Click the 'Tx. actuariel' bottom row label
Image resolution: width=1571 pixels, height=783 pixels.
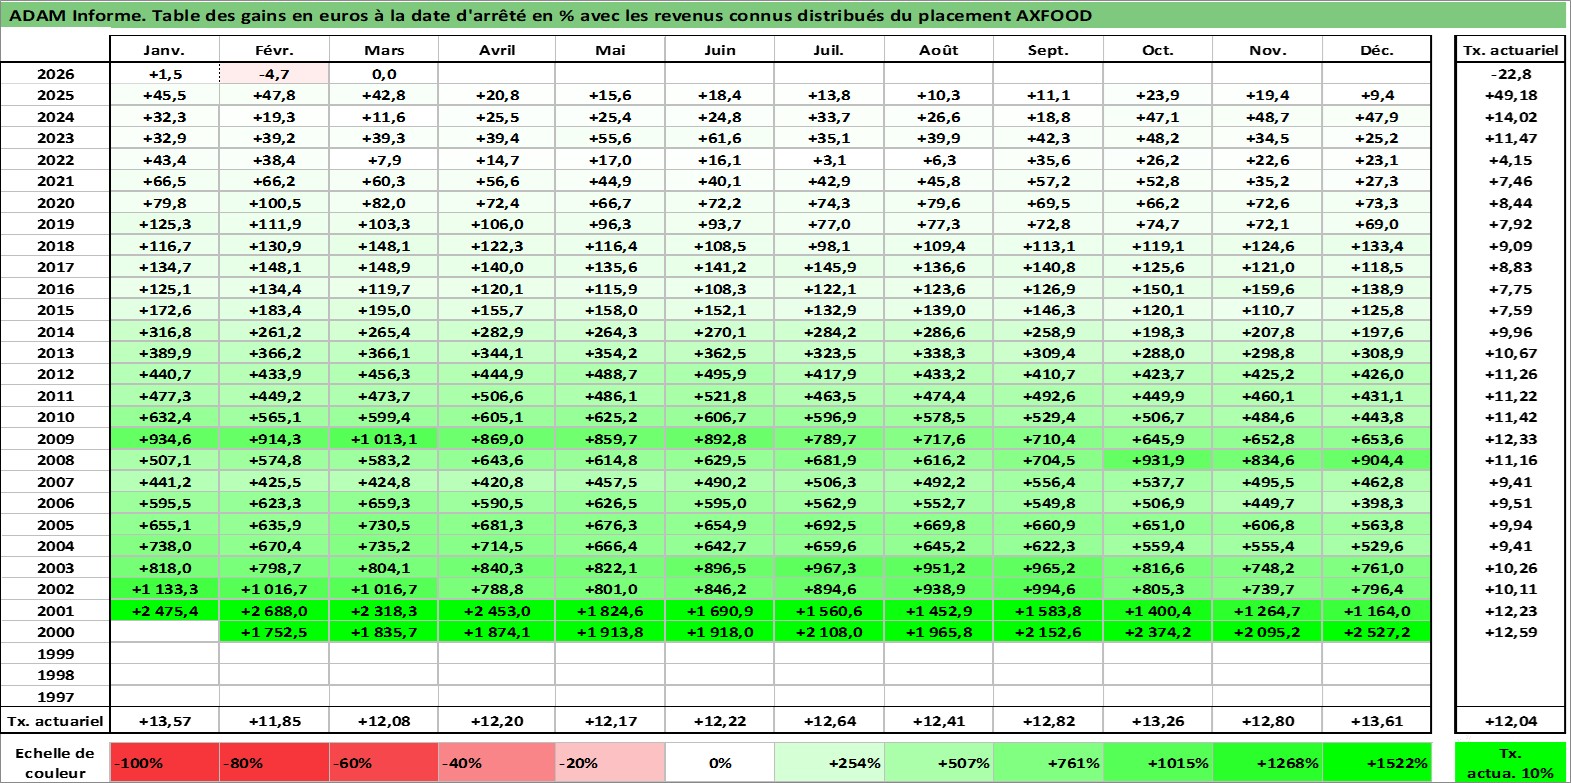pos(55,721)
